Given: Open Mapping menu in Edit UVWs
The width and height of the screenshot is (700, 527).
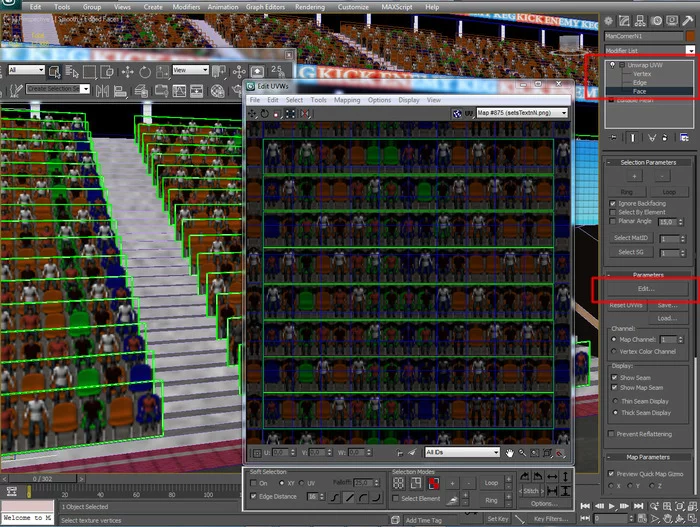Looking at the screenshot, I should [x=347, y=100].
